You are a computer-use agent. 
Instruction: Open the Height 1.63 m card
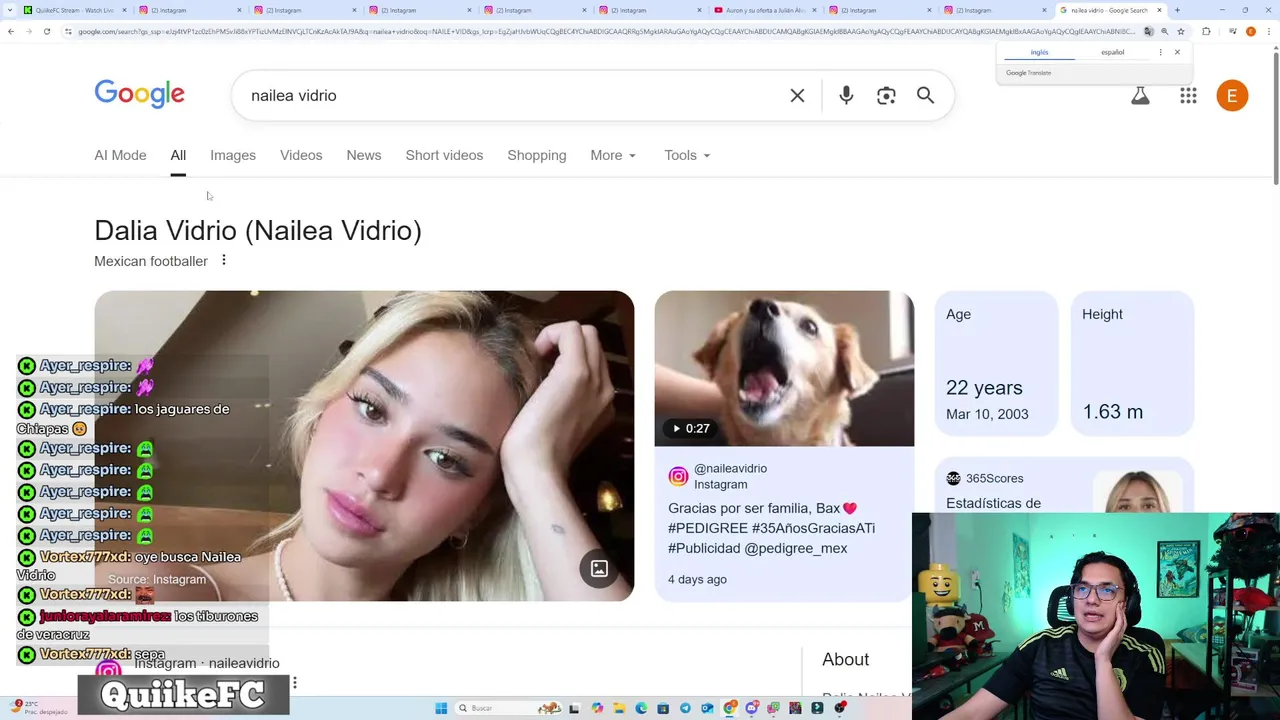[x=1132, y=363]
